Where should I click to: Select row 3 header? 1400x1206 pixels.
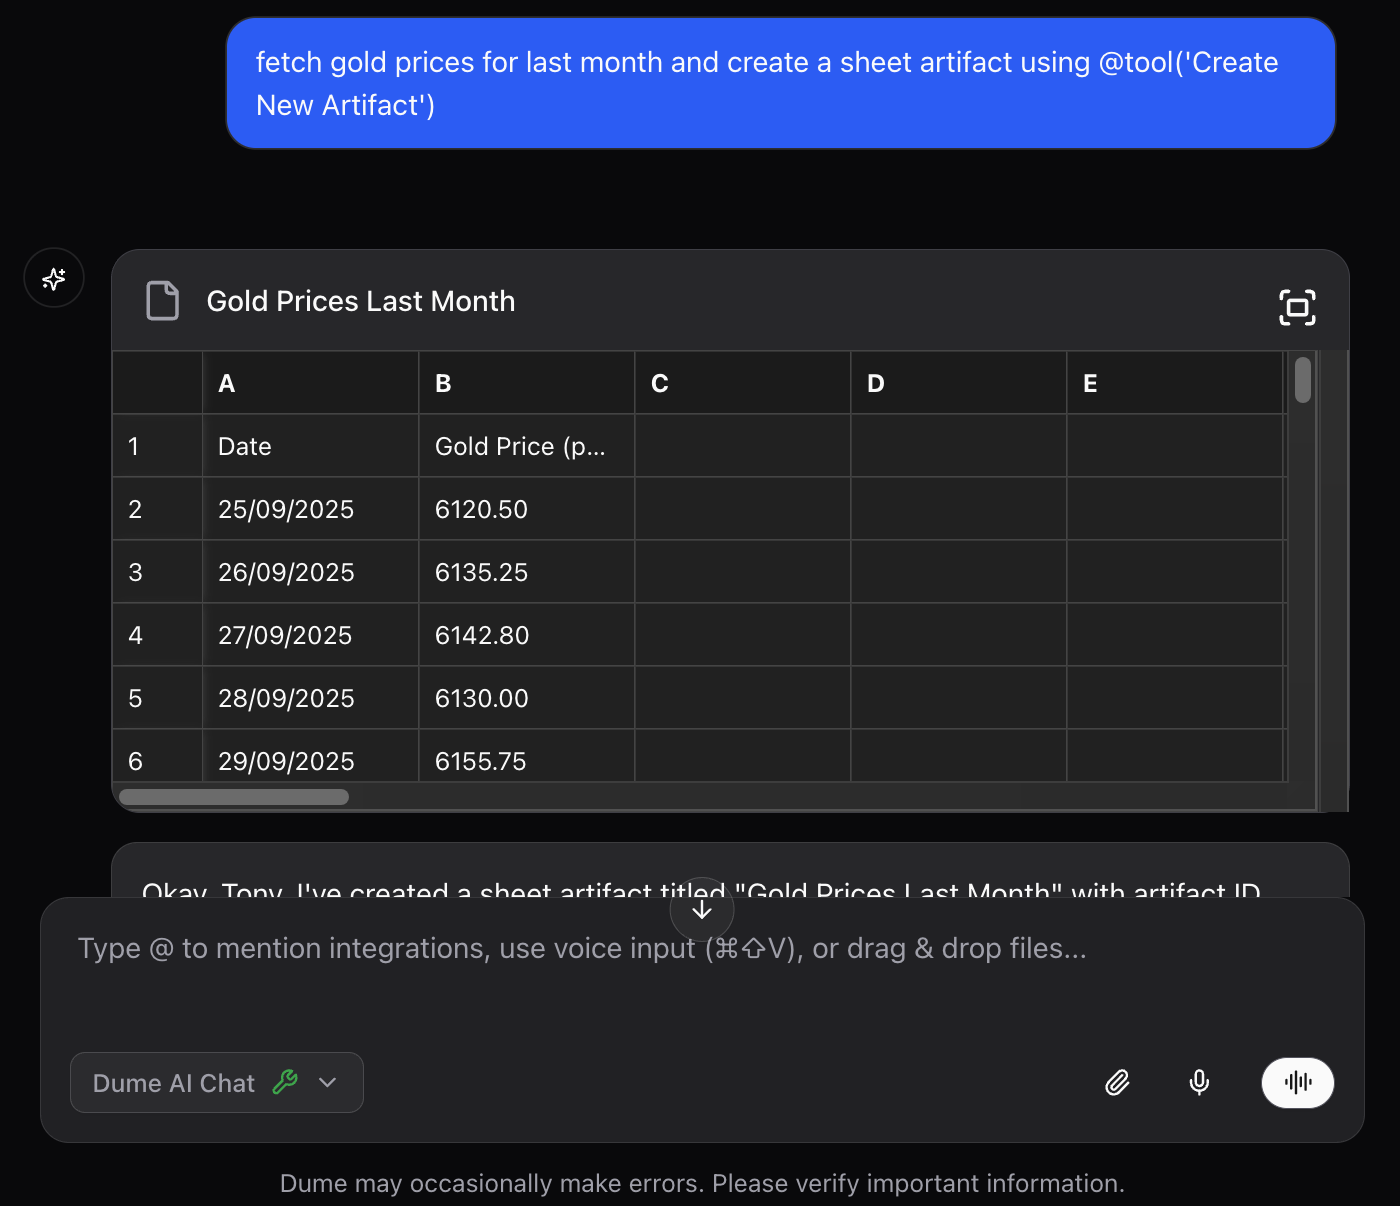[157, 572]
